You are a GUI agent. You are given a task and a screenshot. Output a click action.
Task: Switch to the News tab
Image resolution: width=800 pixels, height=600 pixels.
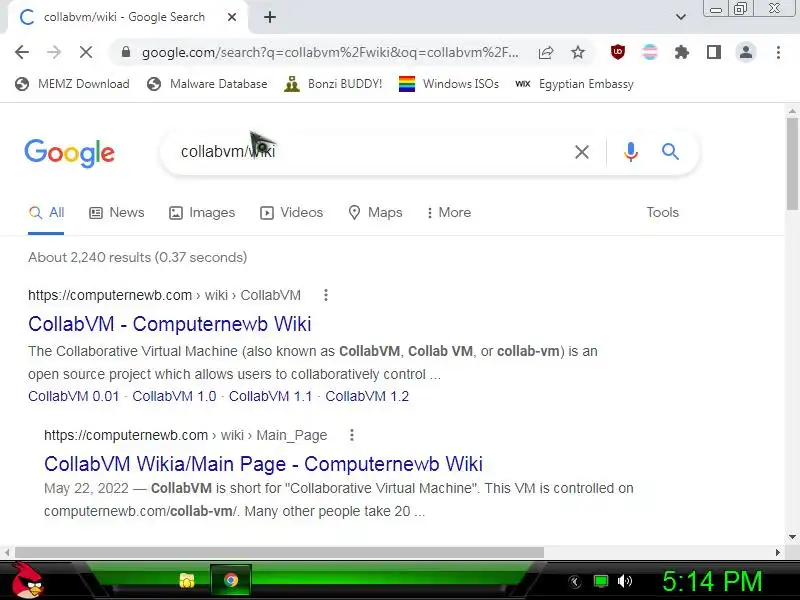pos(117,213)
